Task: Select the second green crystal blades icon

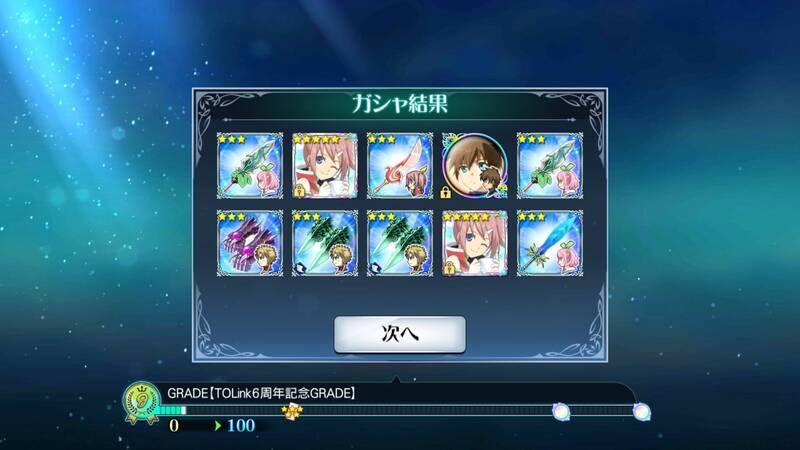Action: coord(399,243)
